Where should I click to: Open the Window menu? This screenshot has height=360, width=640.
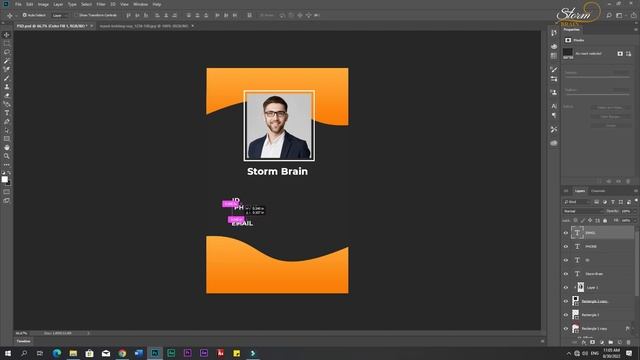click(140, 4)
